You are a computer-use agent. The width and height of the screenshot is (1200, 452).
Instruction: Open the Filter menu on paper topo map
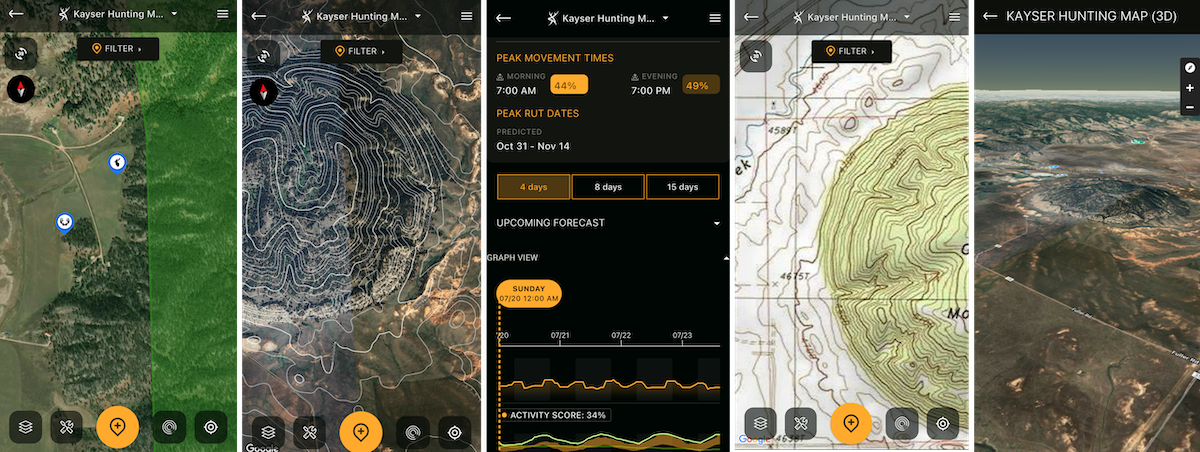(x=851, y=51)
